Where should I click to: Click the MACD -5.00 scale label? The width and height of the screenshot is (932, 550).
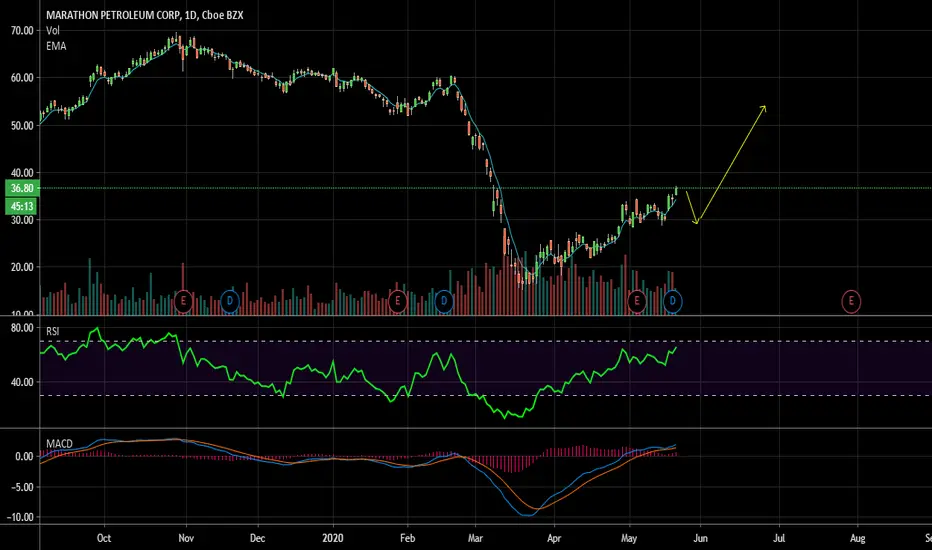point(22,487)
